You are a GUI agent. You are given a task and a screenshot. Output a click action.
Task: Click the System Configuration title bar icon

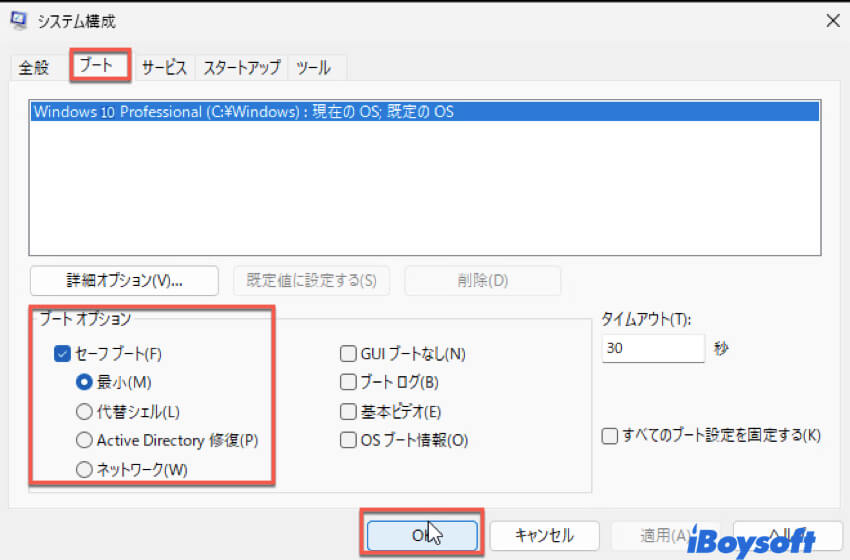click(x=18, y=21)
